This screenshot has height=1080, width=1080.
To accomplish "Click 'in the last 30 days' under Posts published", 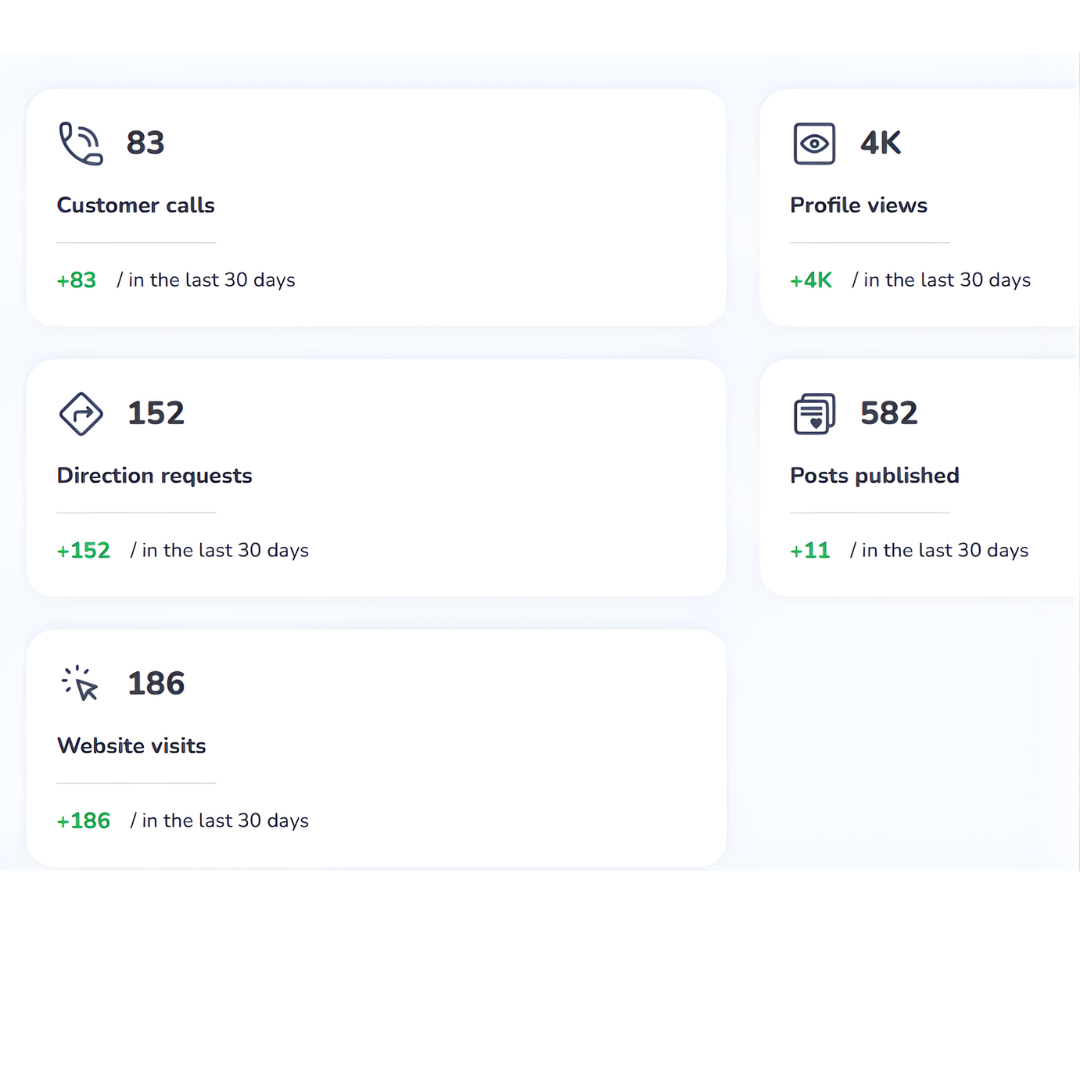I will coord(945,550).
